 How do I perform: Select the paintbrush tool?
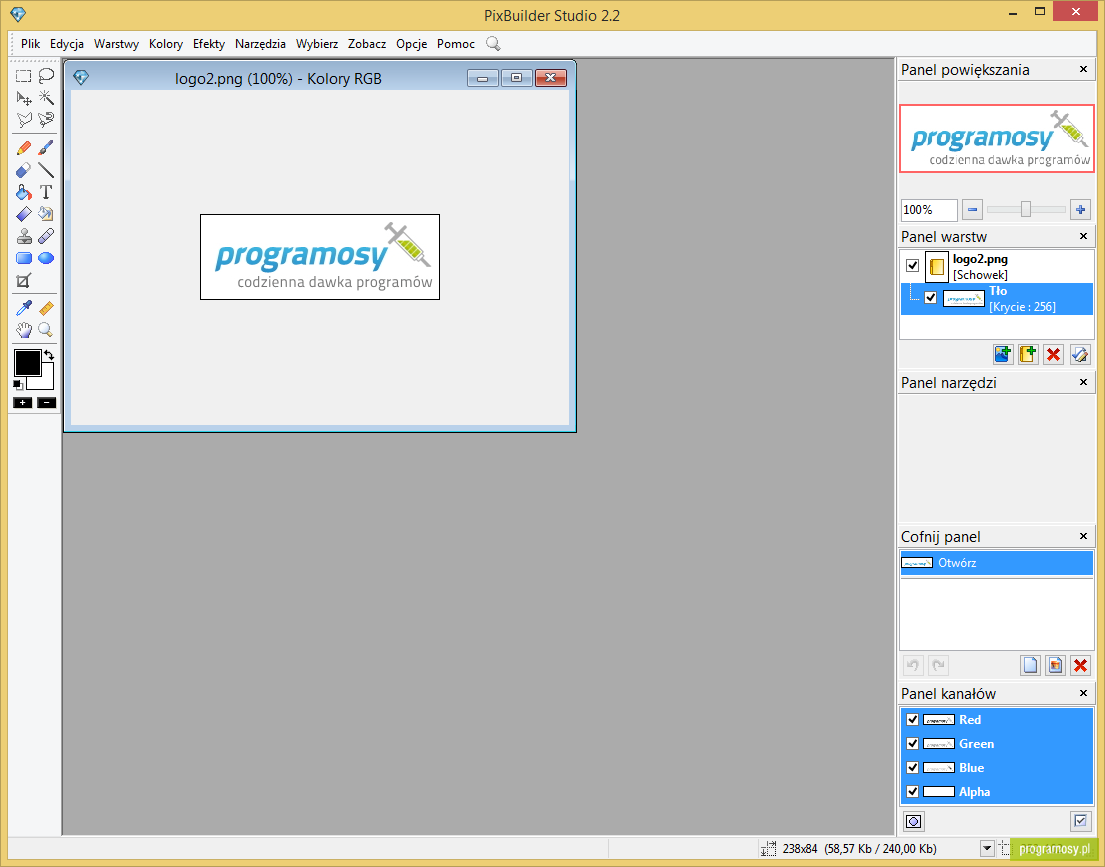[47, 148]
